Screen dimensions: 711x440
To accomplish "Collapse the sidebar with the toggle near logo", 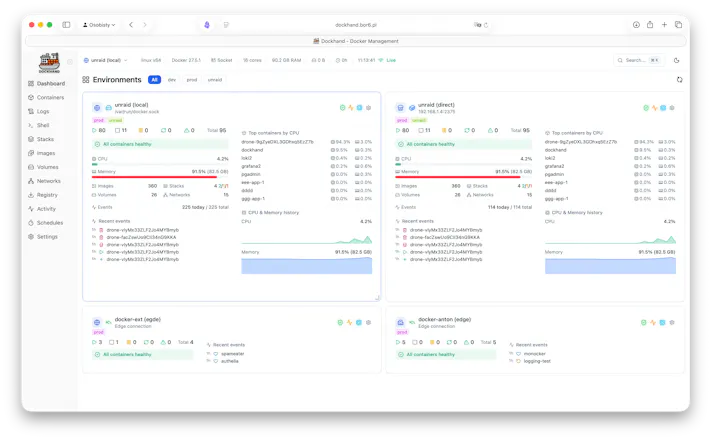I will (70, 62).
